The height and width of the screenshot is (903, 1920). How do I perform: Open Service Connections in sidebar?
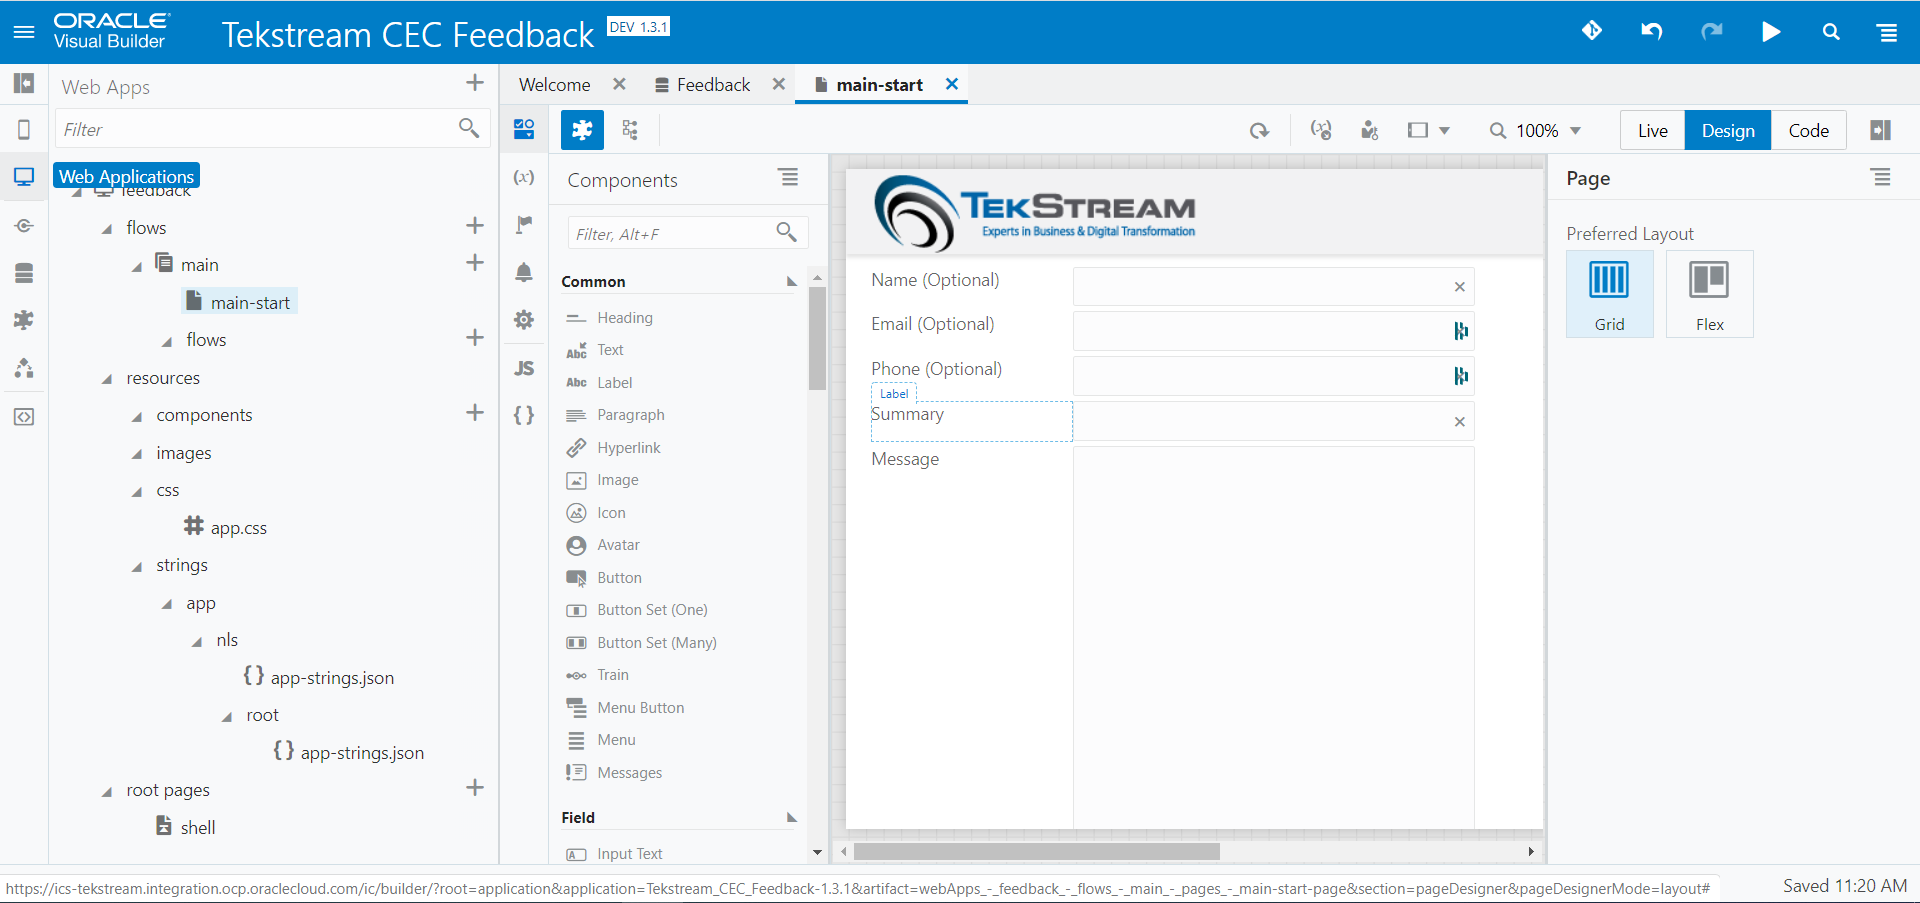(24, 226)
